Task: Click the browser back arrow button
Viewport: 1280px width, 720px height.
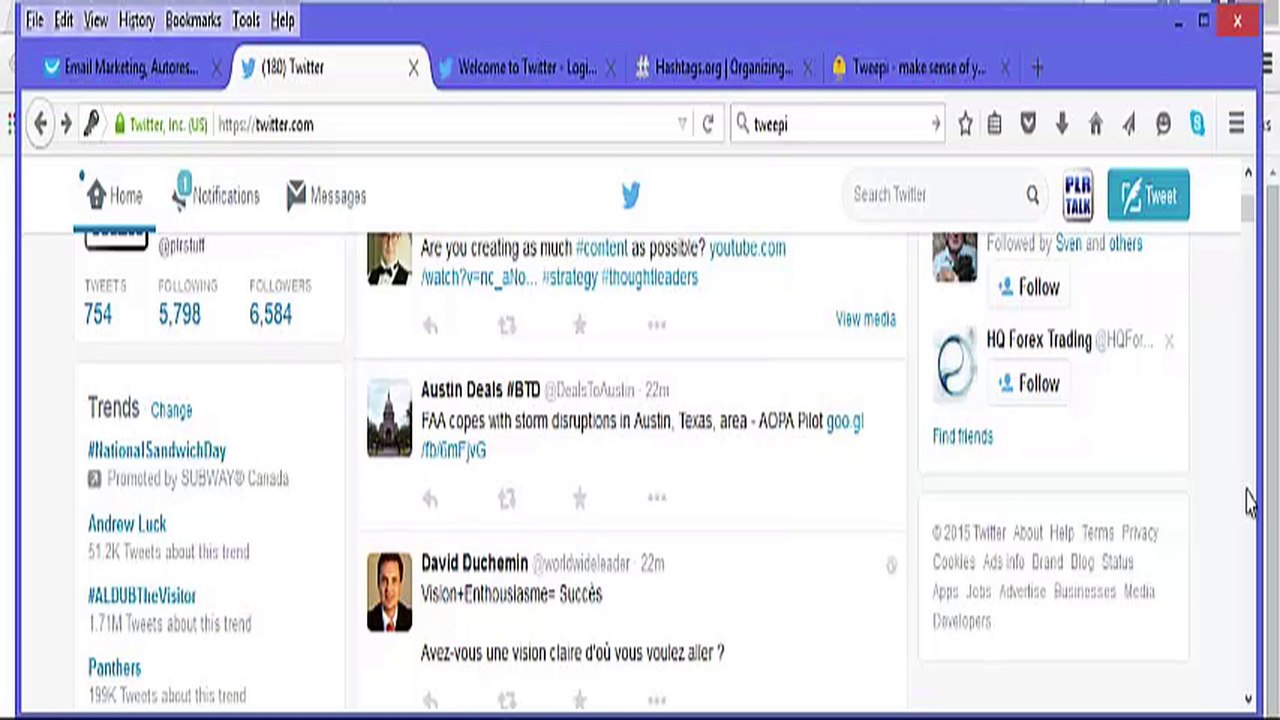Action: click(40, 124)
